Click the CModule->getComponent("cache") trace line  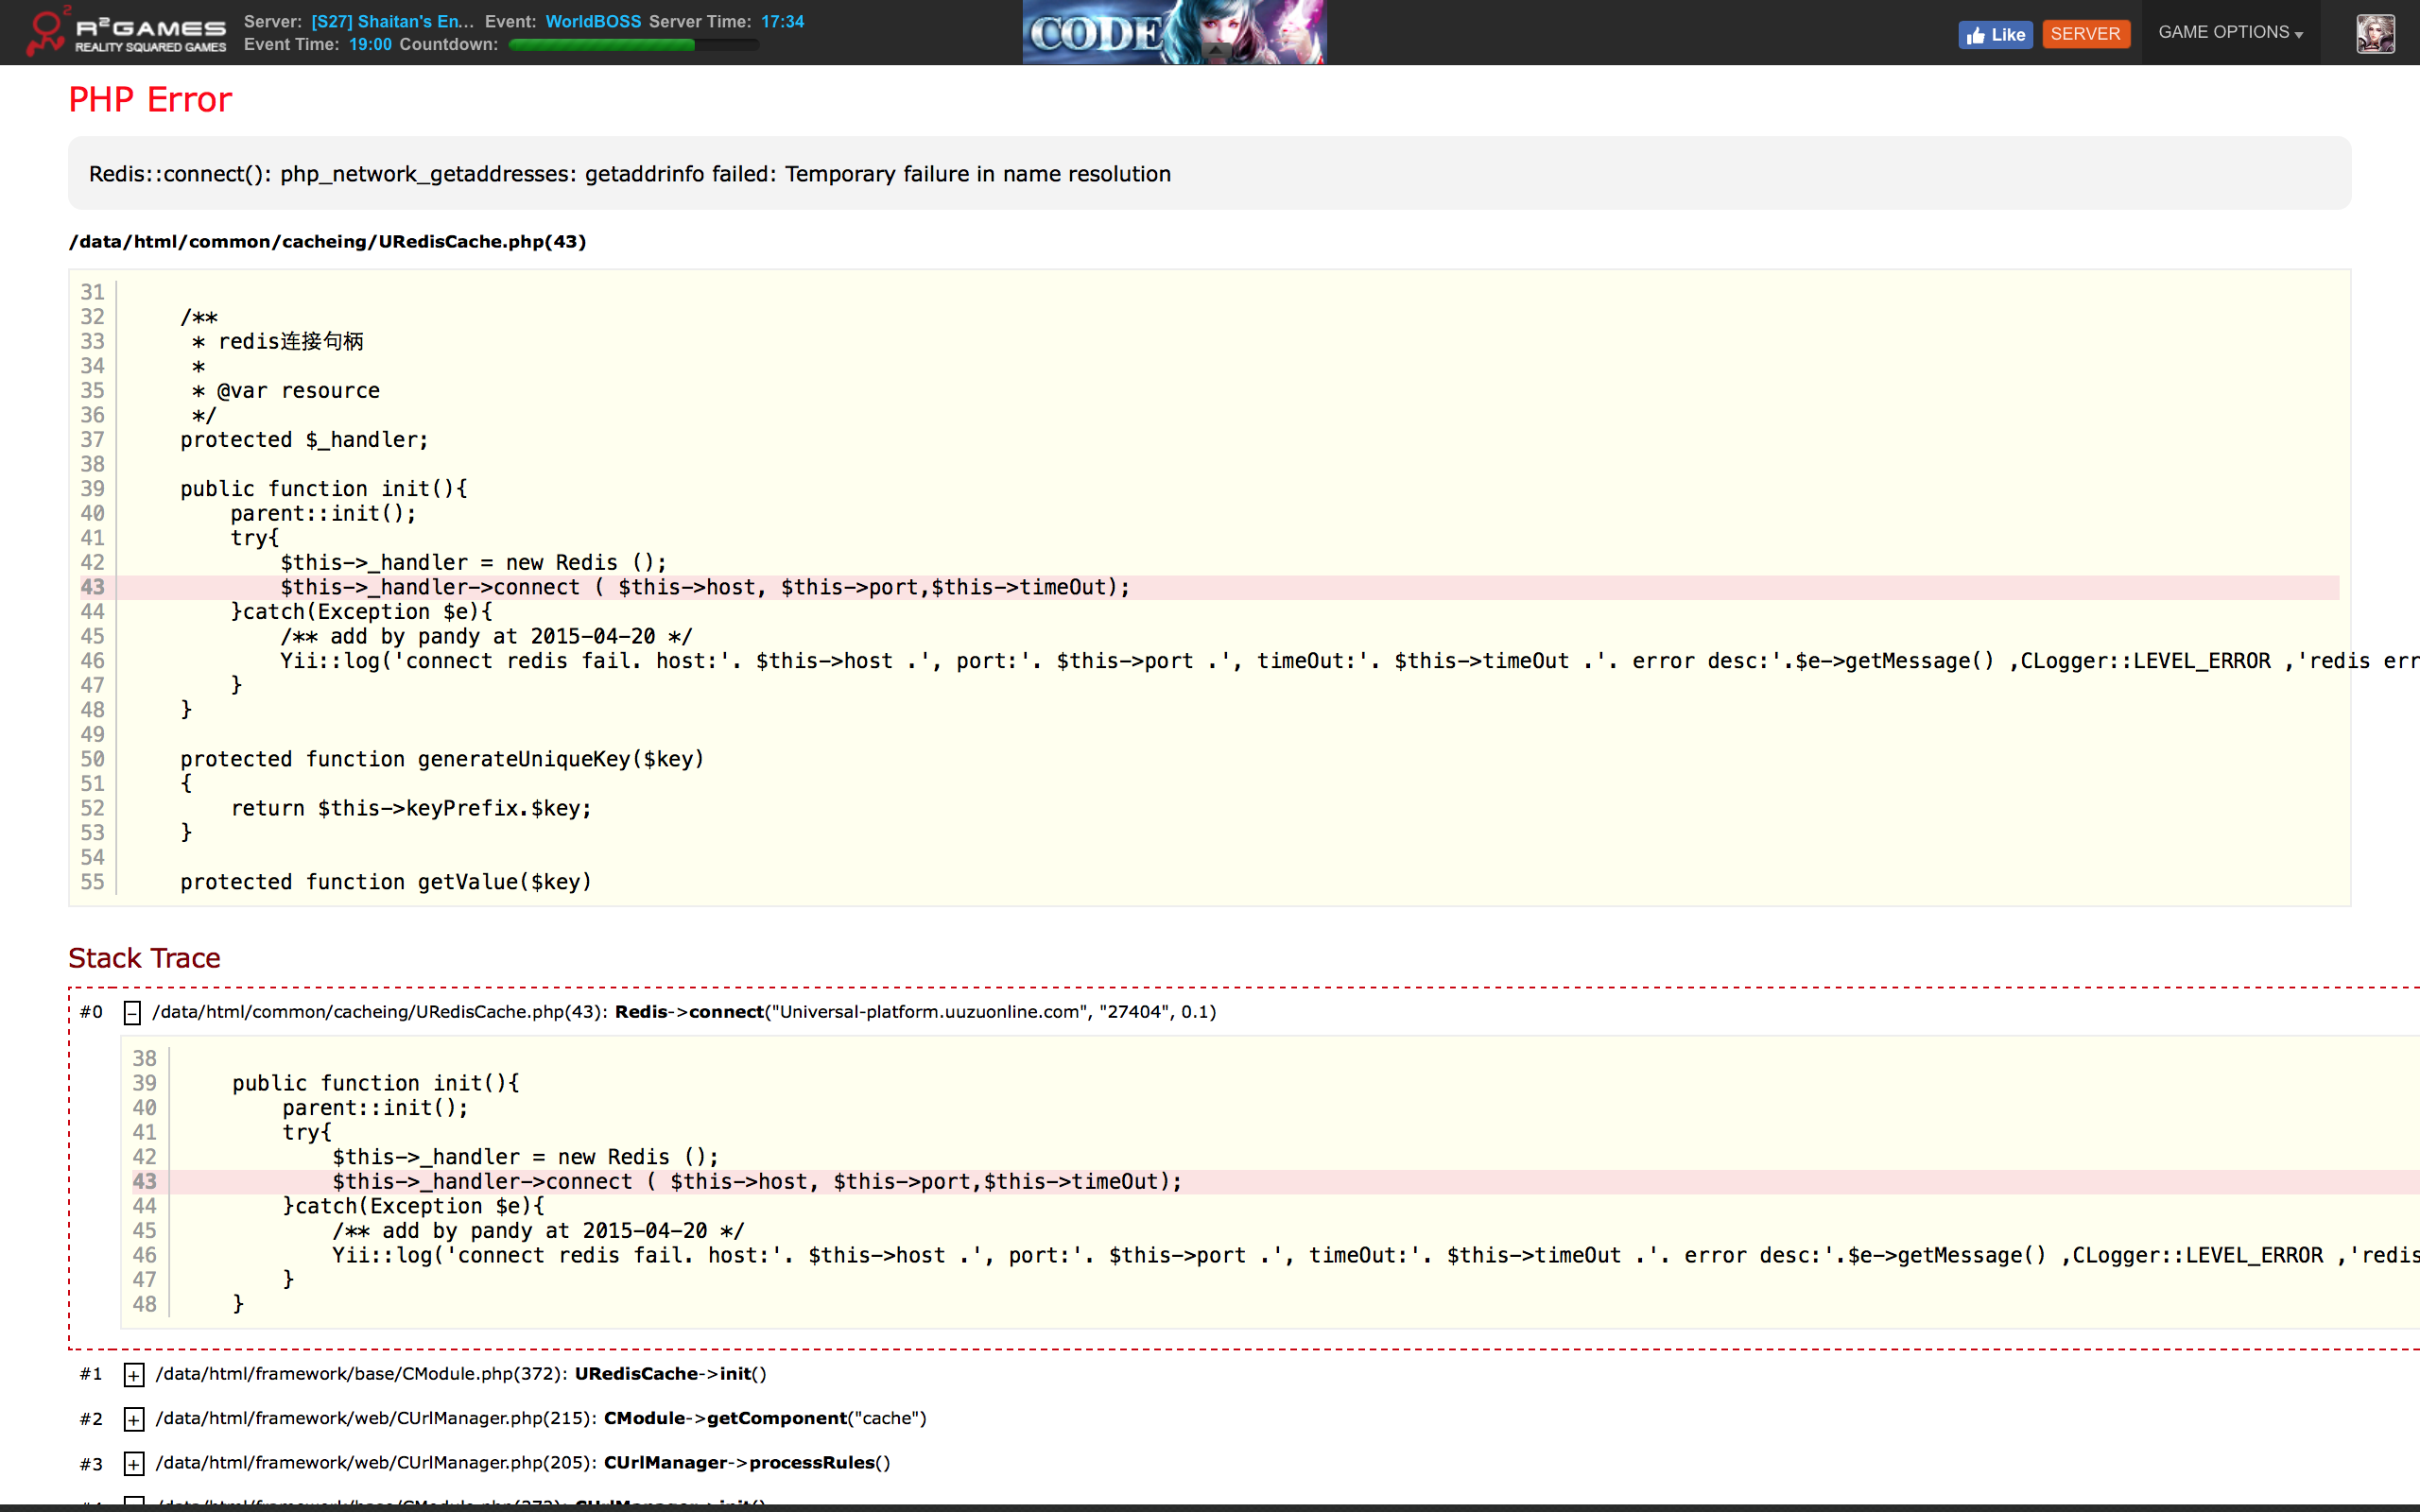[x=764, y=1418]
